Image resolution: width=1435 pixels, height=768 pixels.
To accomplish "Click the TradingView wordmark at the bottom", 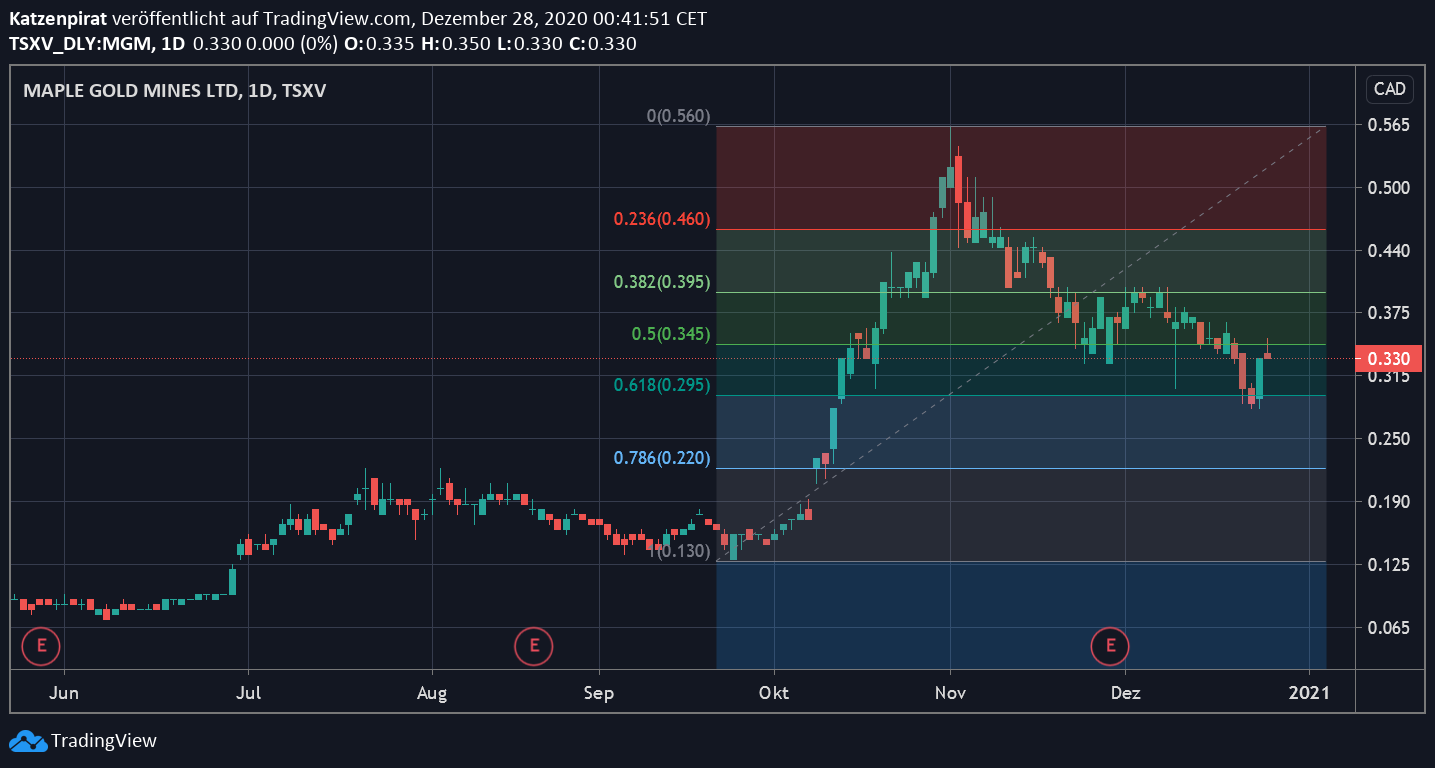I will pos(104,741).
